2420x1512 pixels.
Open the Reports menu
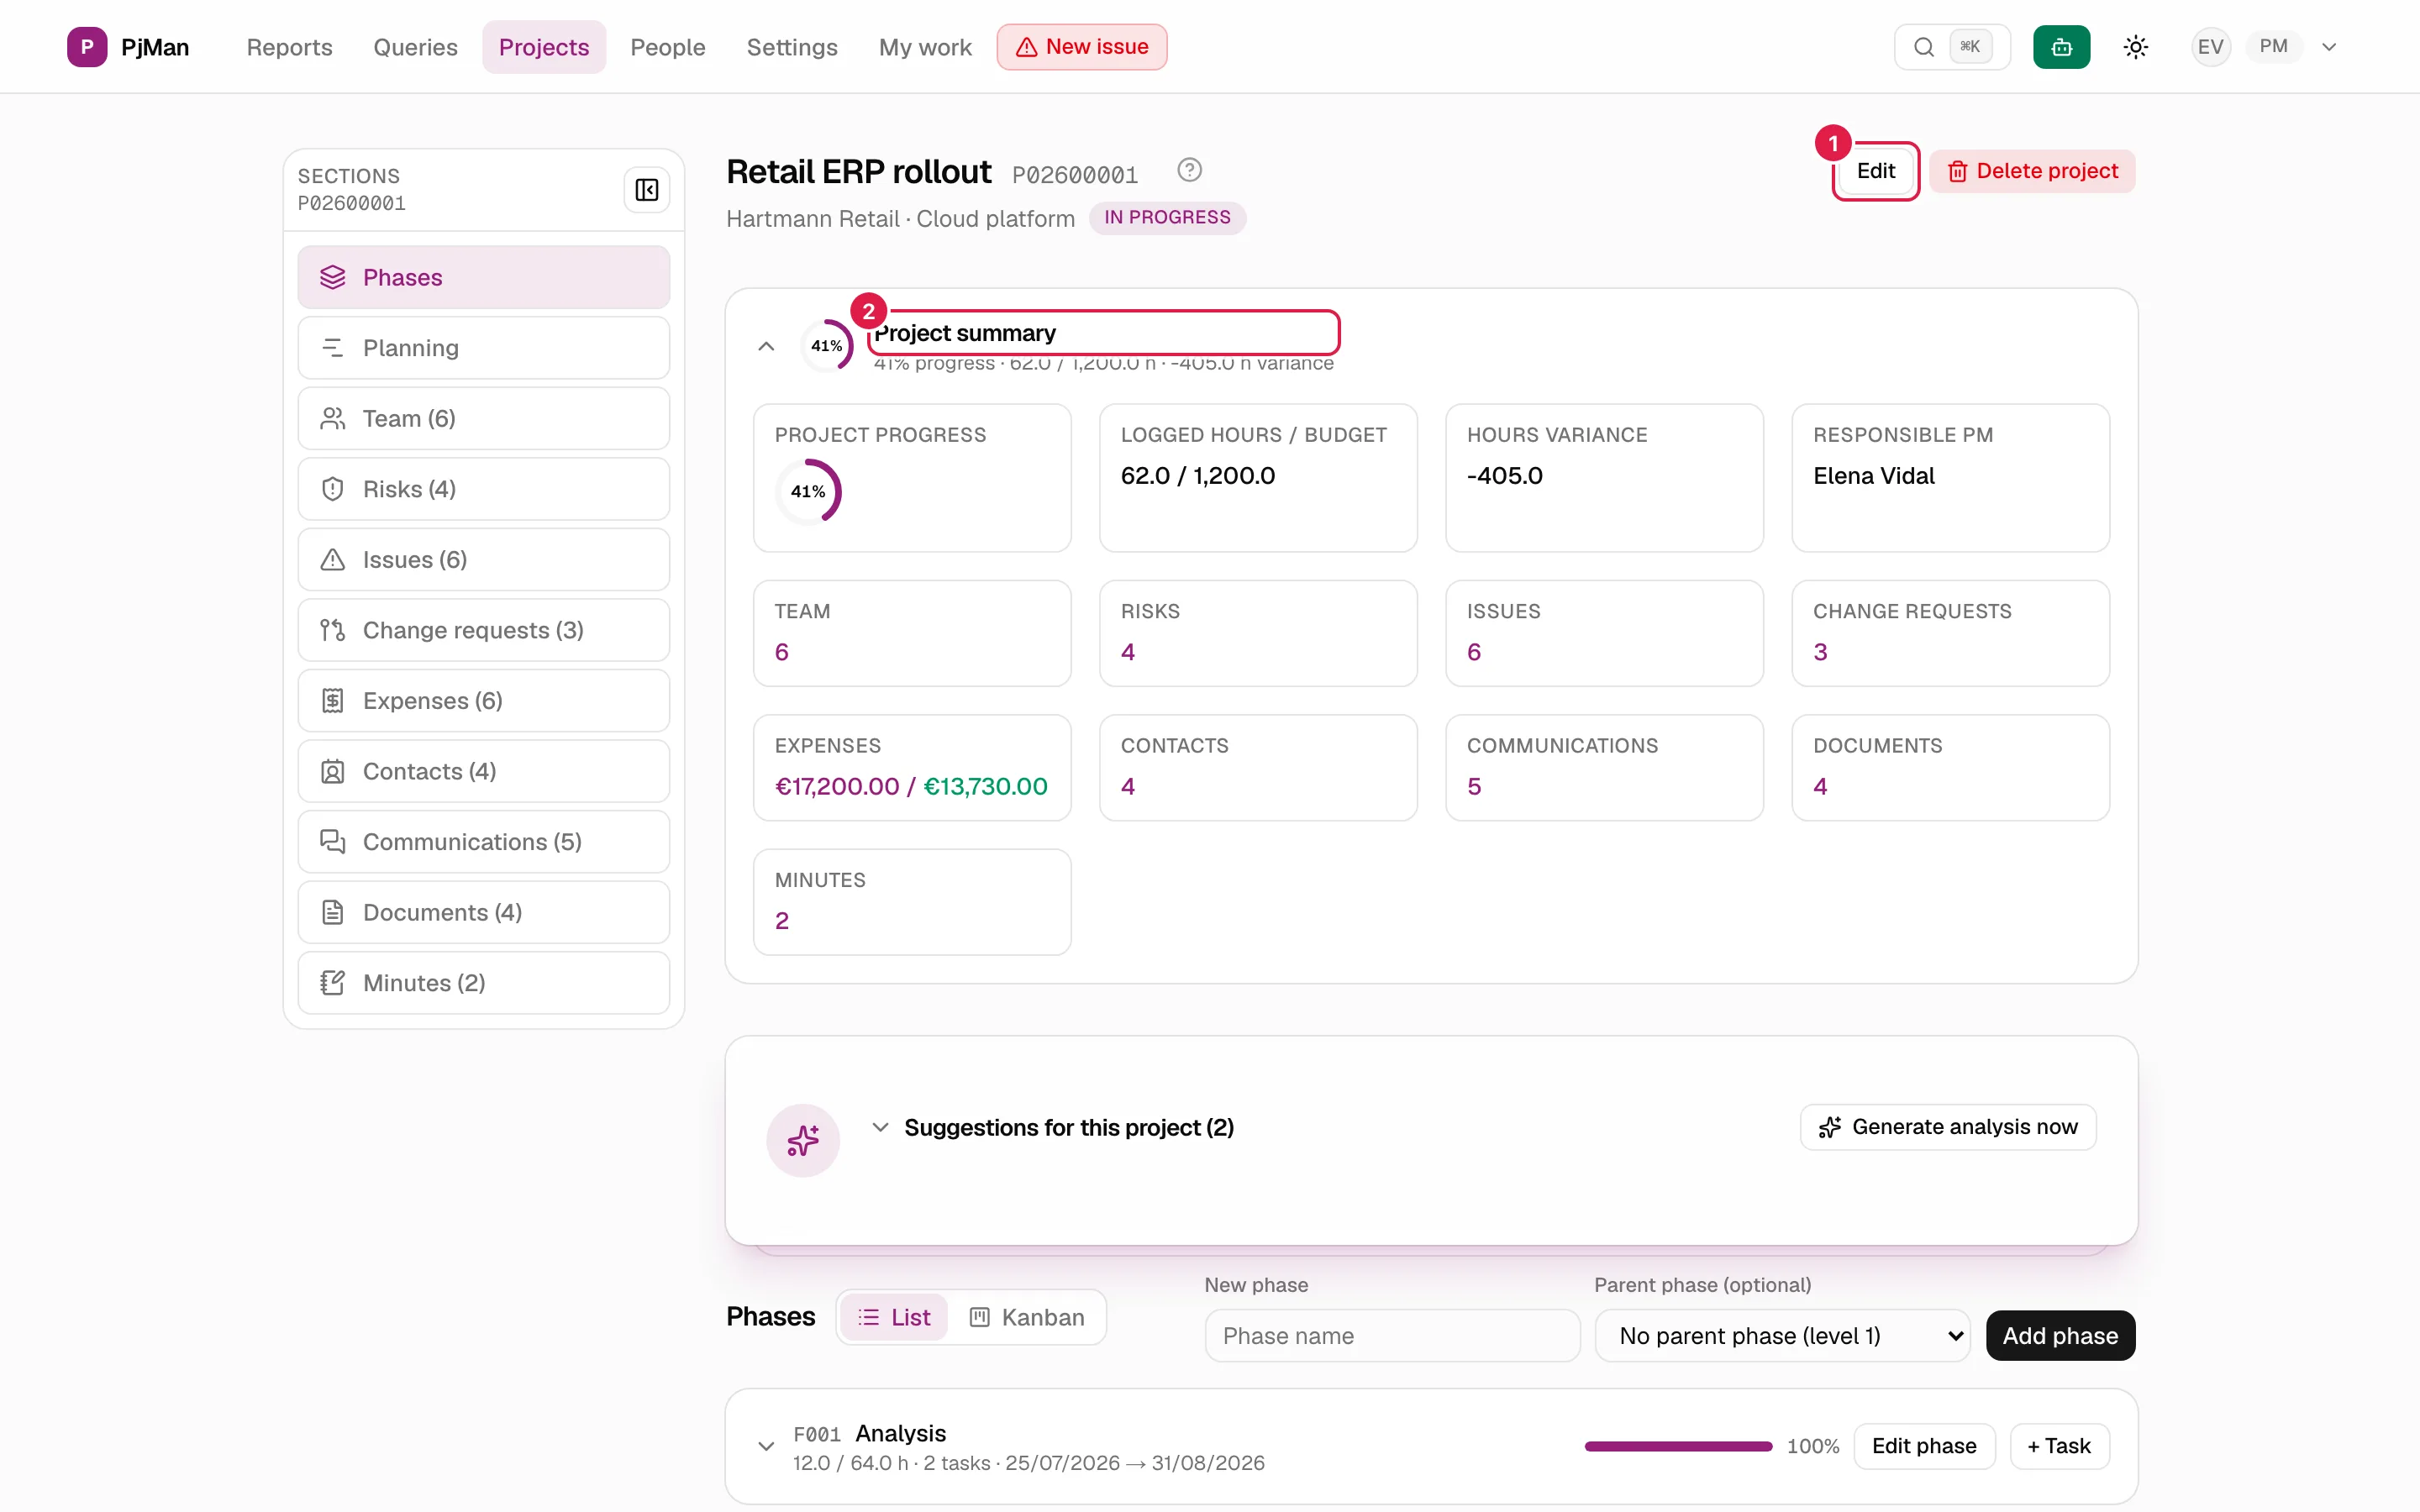(289, 47)
